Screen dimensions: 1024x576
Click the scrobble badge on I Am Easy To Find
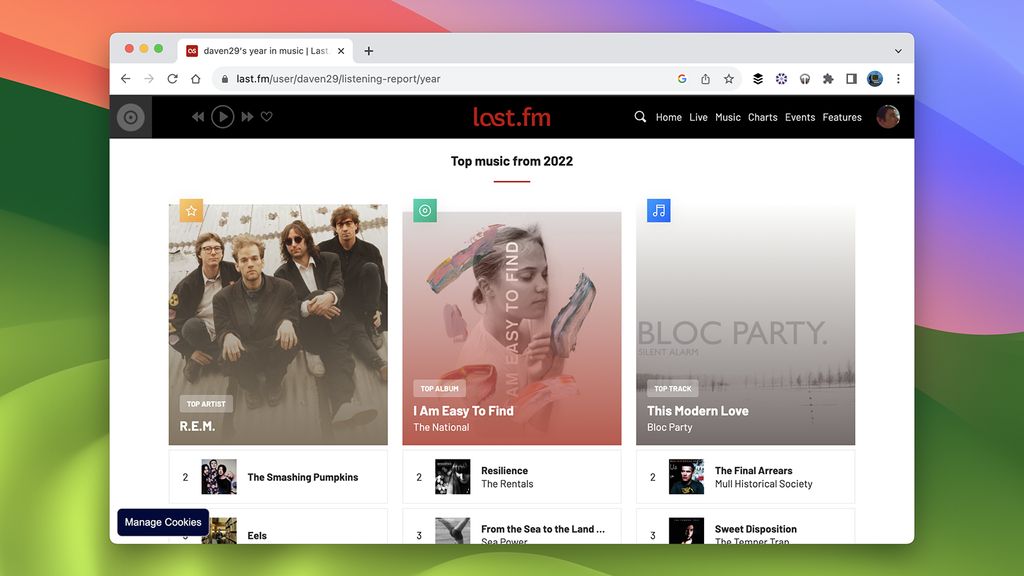[424, 210]
